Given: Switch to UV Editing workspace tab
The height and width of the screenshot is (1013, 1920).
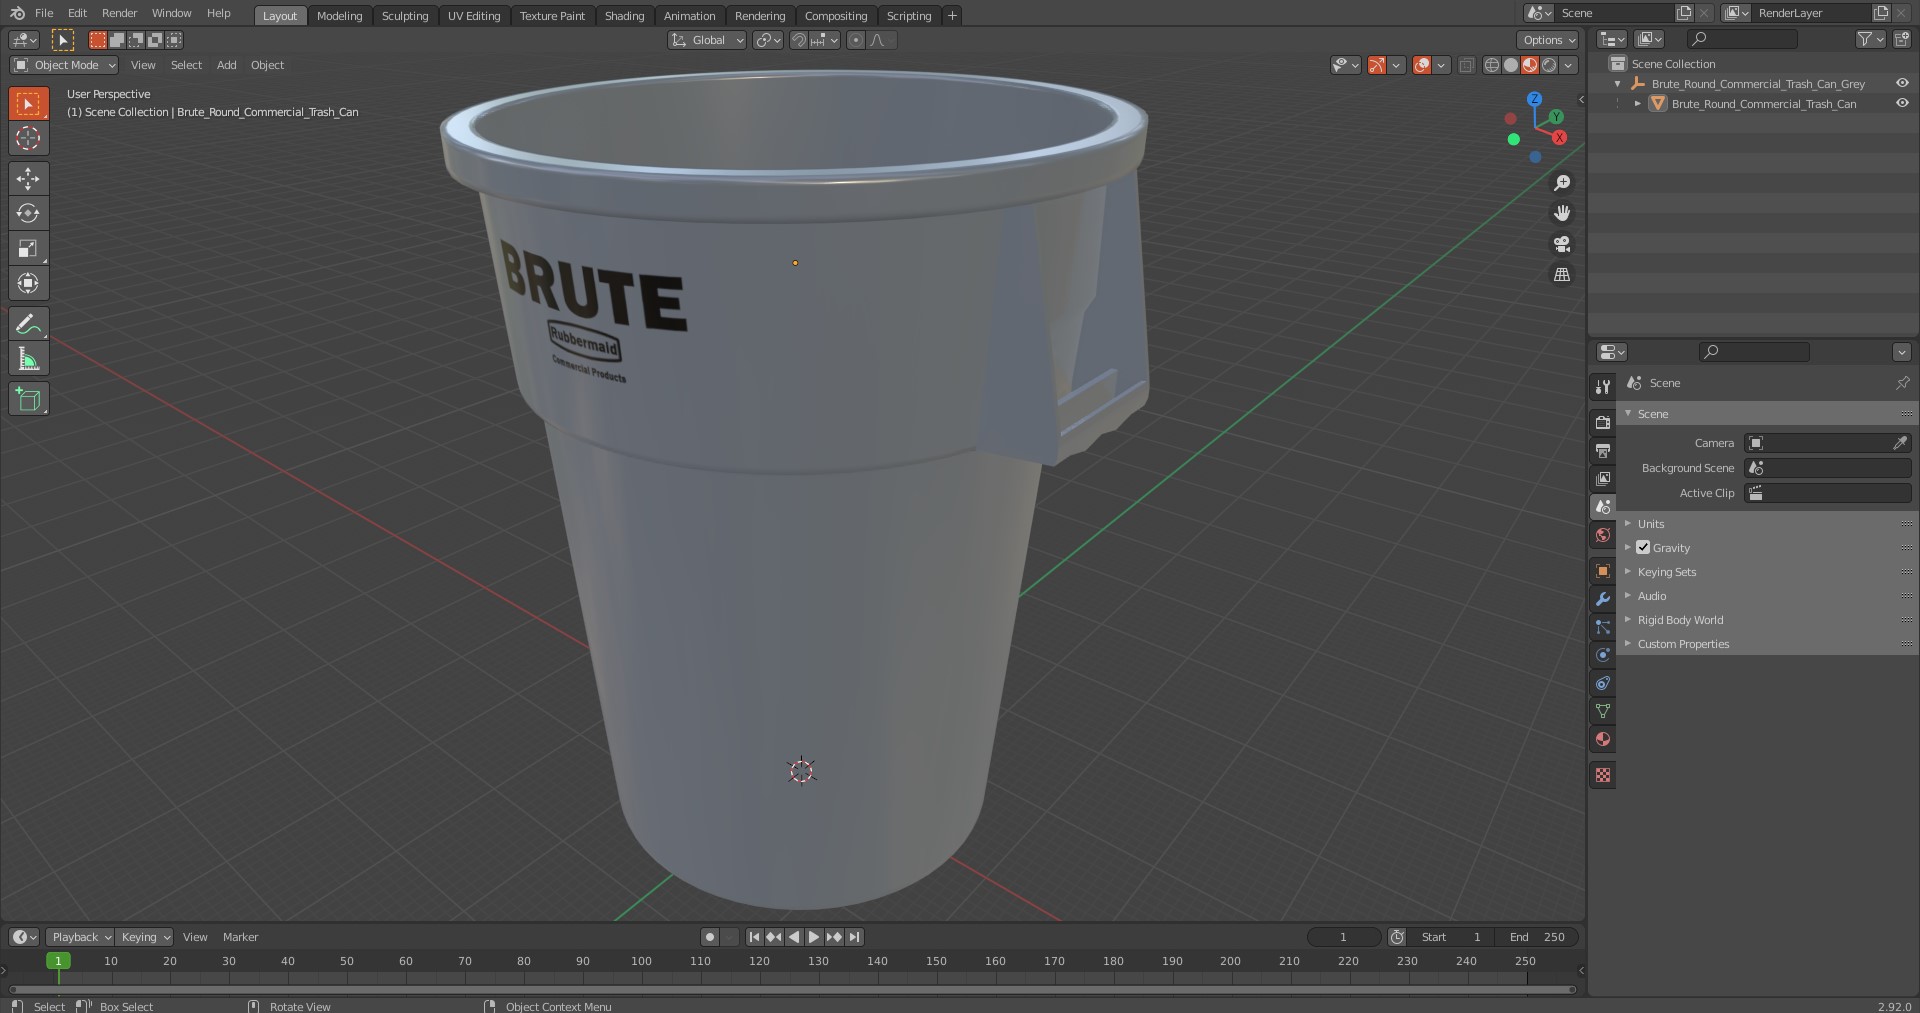Looking at the screenshot, I should coord(474,16).
